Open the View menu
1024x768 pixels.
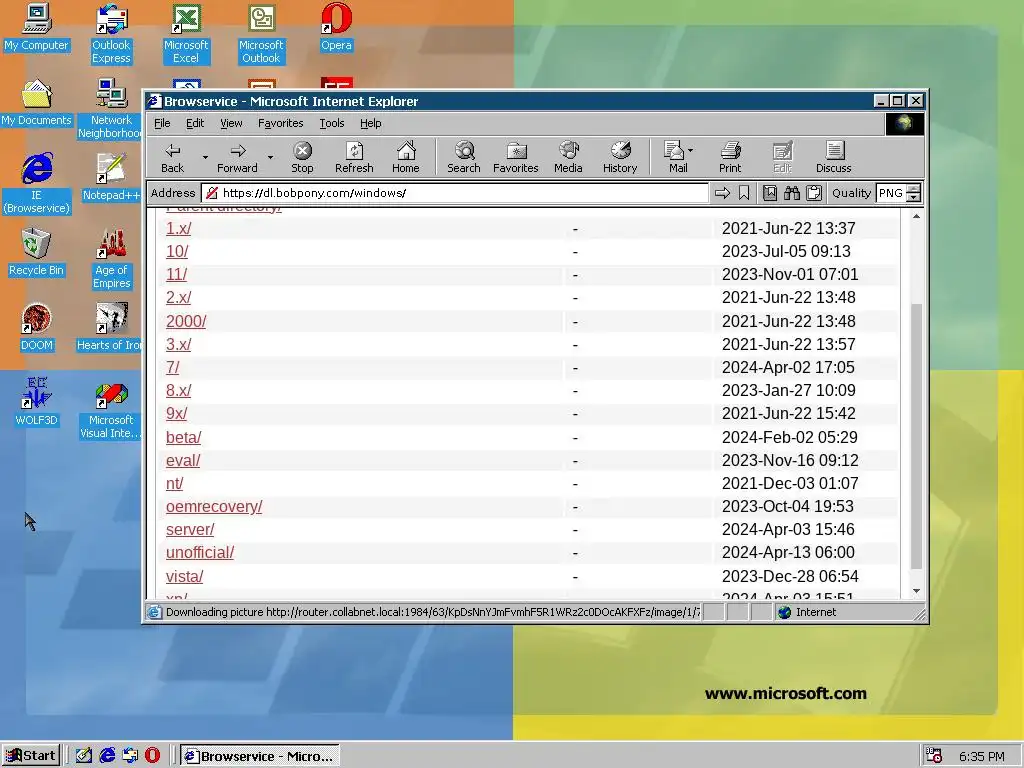click(x=231, y=123)
